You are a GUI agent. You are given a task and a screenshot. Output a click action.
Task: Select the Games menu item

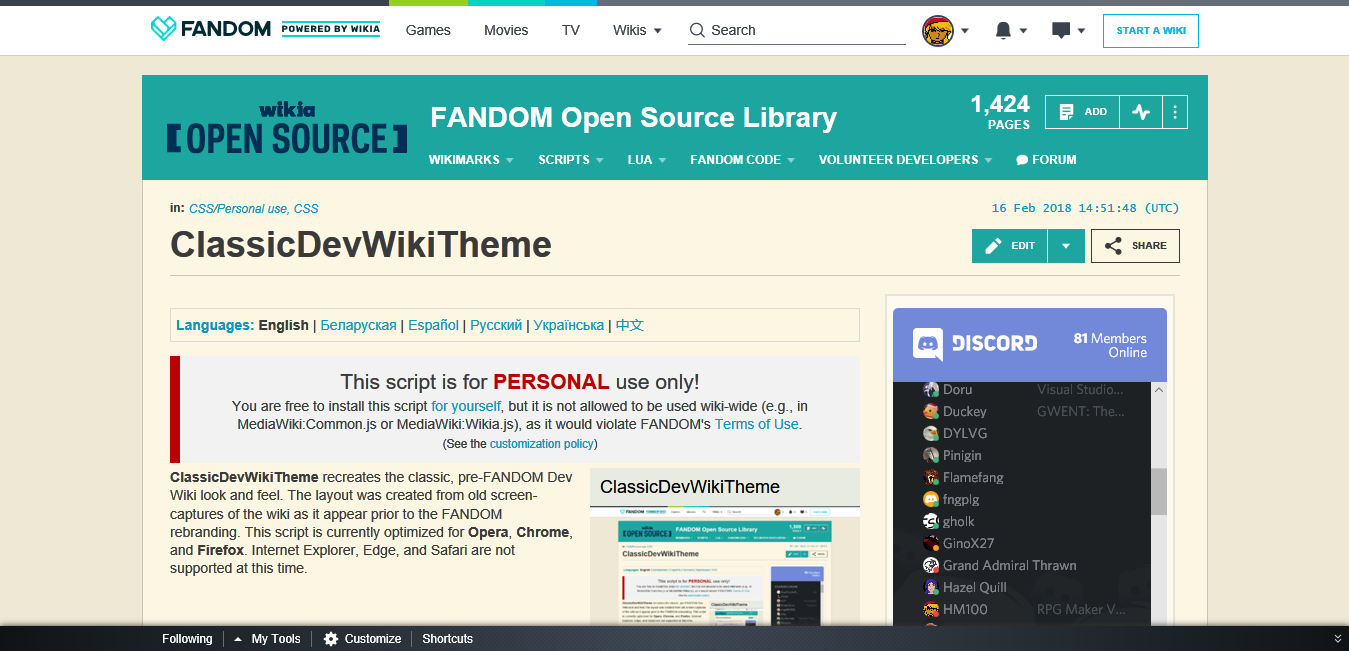pos(428,30)
